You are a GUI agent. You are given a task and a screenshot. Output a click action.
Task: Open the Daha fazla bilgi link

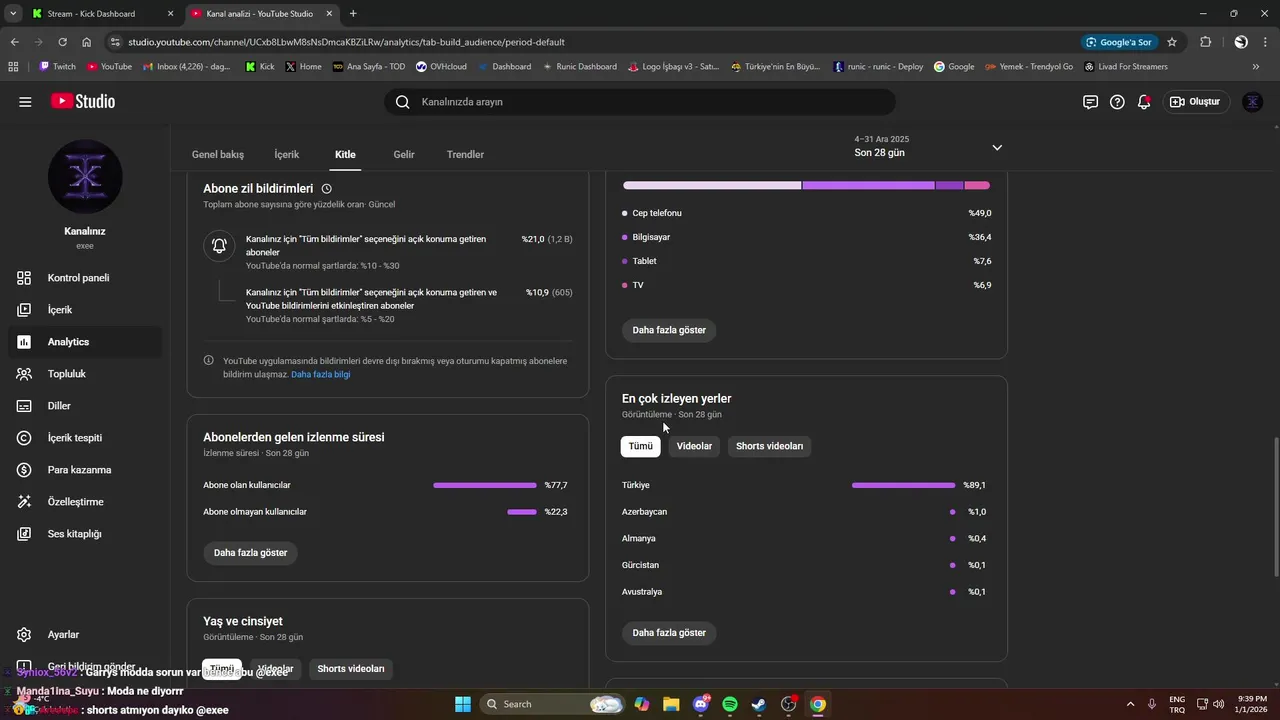(x=321, y=374)
